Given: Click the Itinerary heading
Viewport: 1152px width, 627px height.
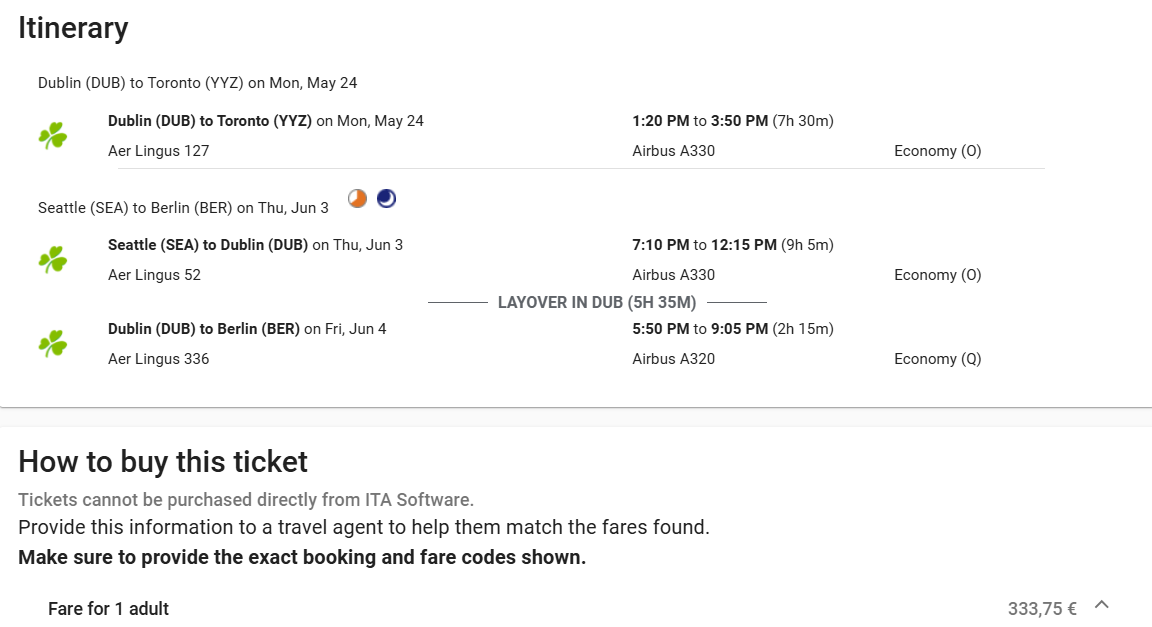Looking at the screenshot, I should (73, 28).
